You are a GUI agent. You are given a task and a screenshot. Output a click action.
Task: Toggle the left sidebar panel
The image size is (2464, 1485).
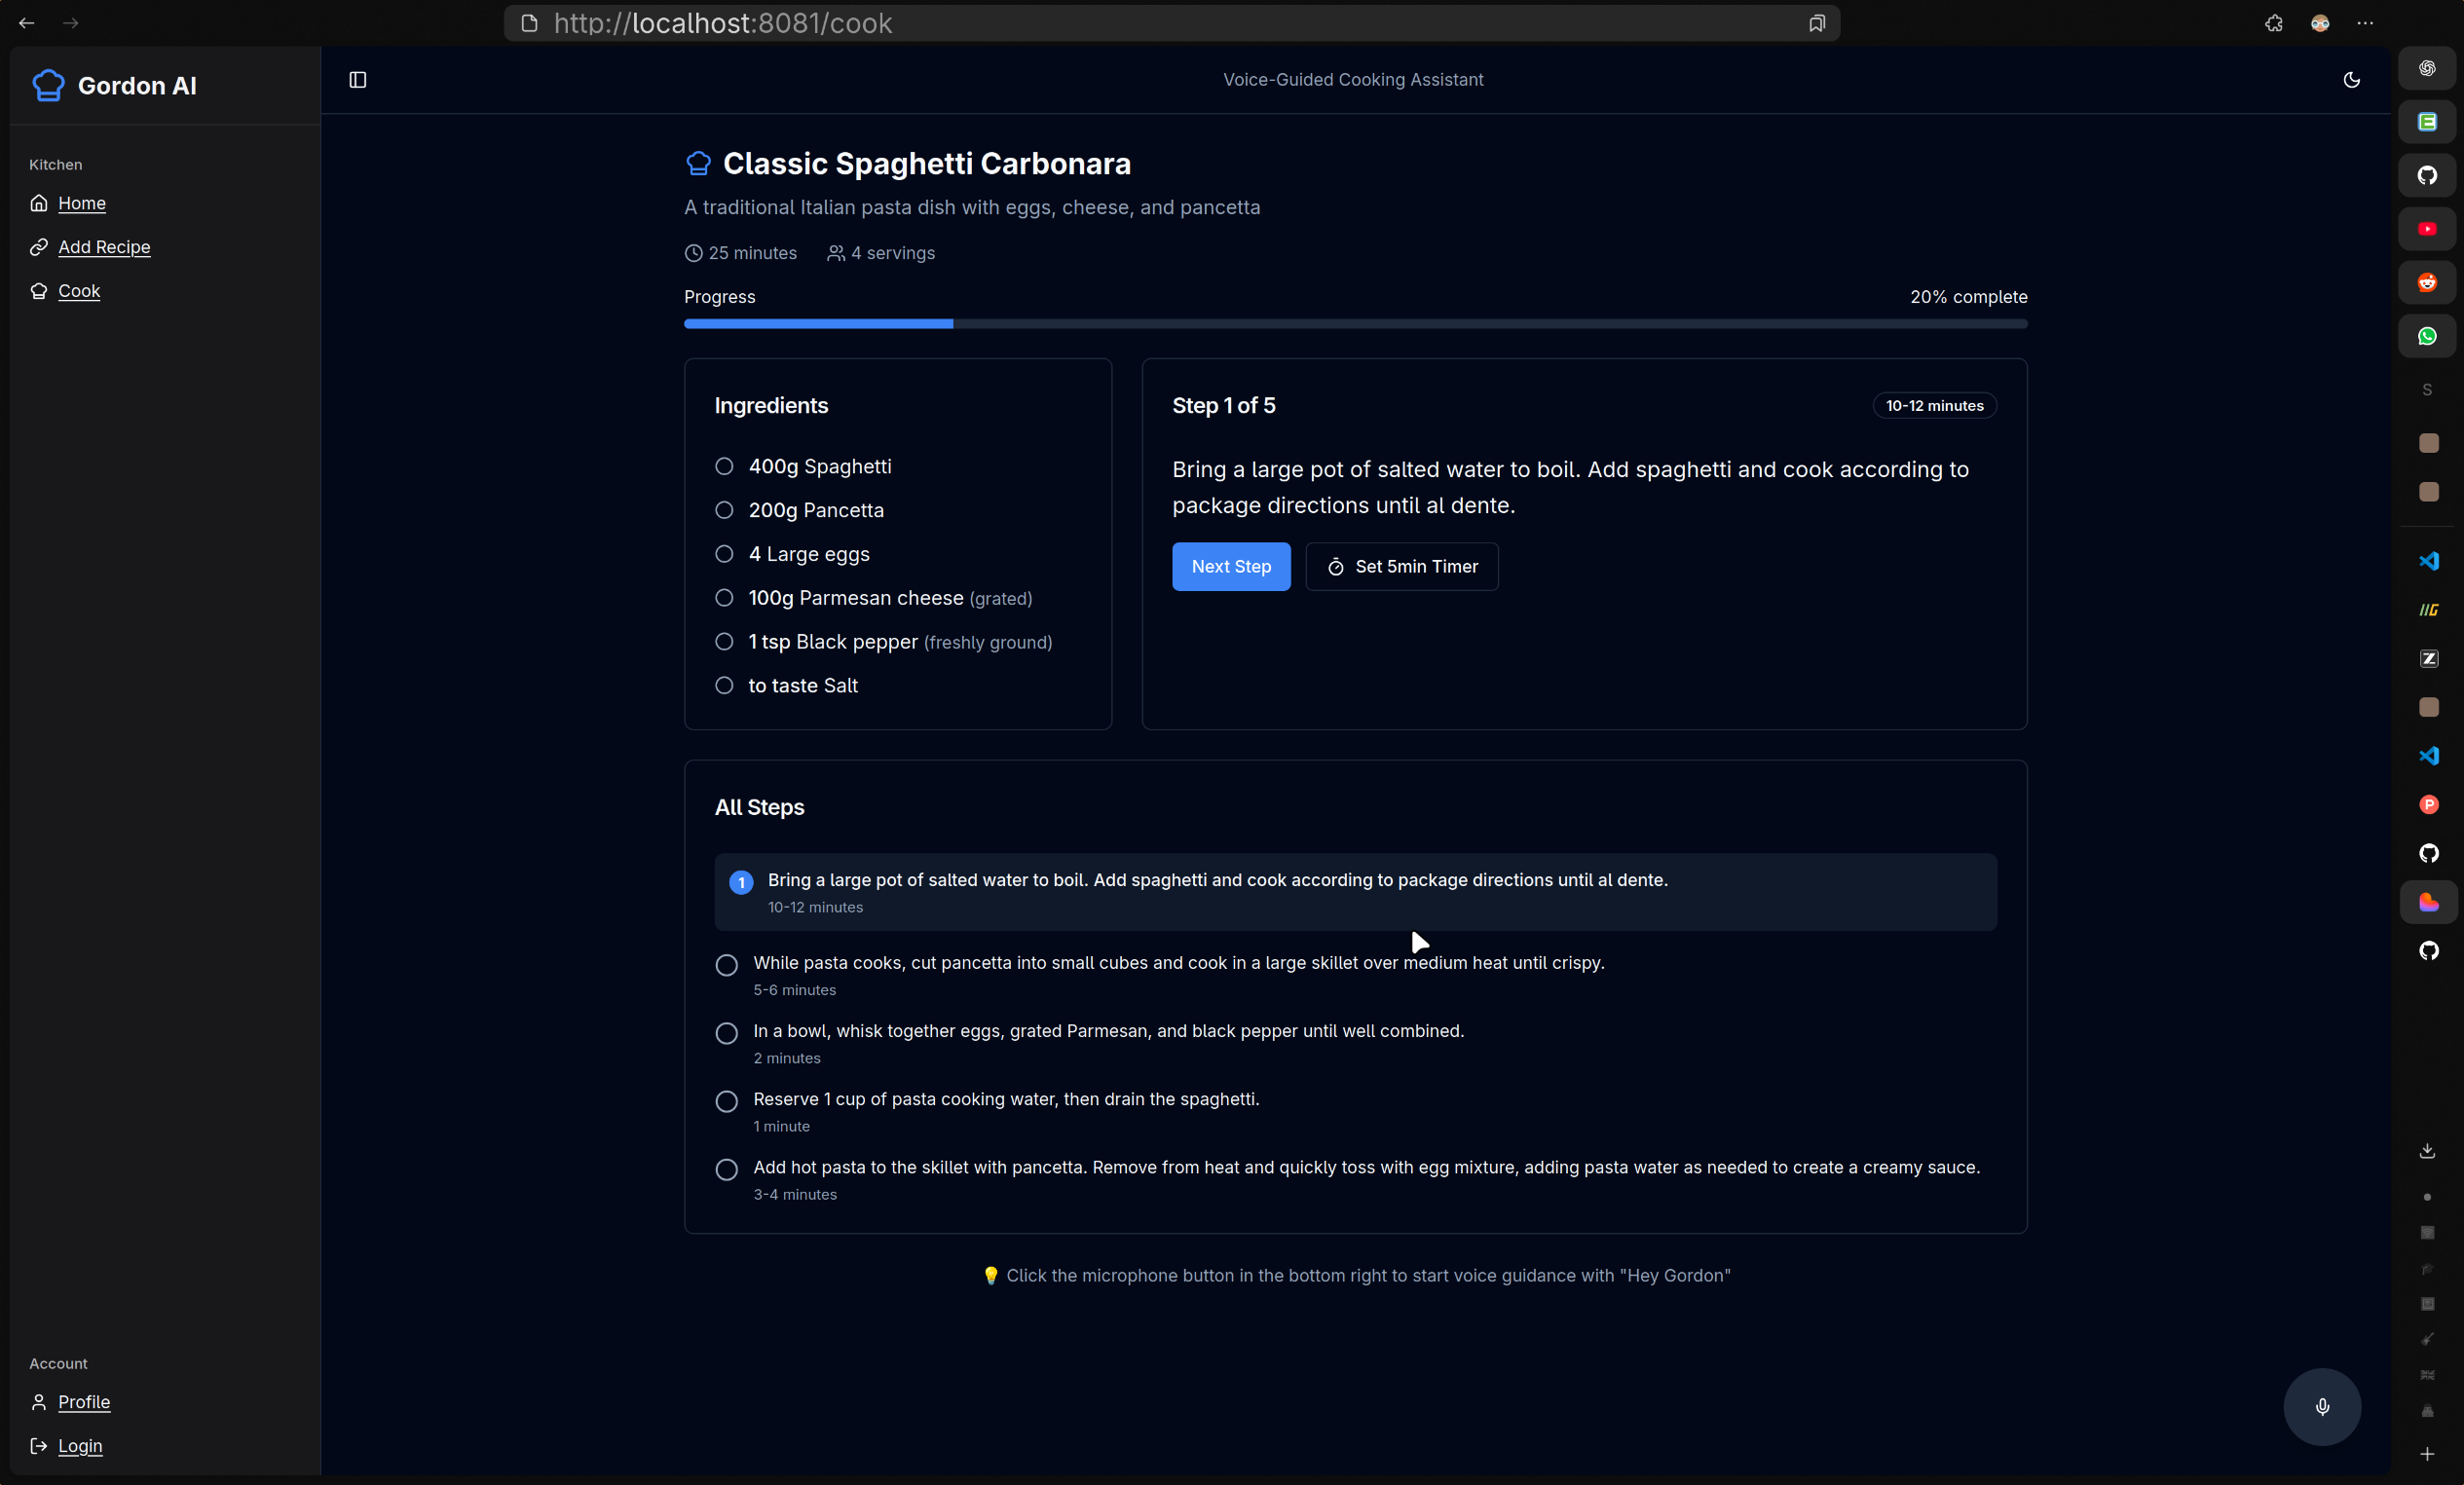click(x=358, y=80)
